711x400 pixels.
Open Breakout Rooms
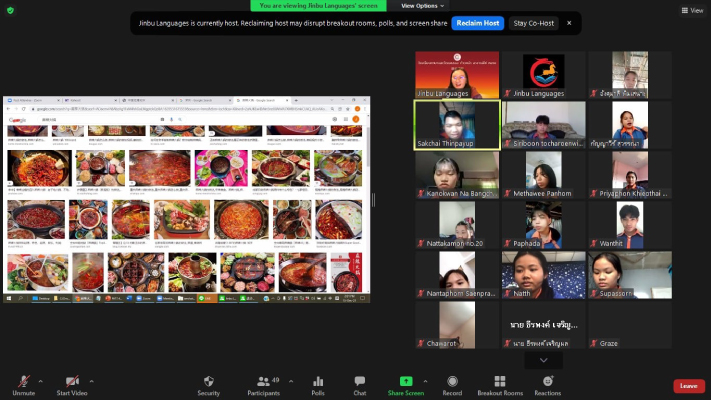click(500, 384)
